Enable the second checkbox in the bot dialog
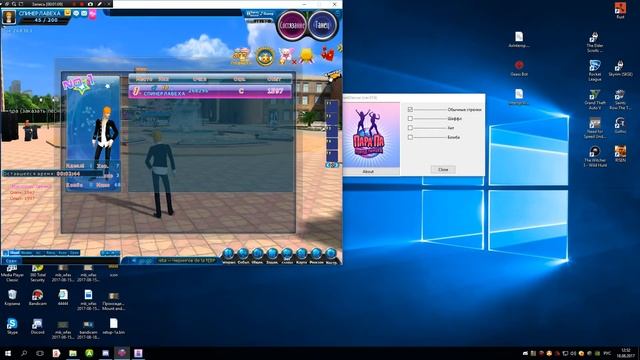The height and width of the screenshot is (360, 640). click(410, 118)
